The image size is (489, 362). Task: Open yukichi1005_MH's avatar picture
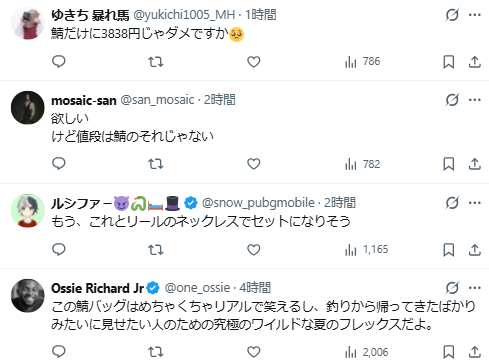[x=28, y=23]
